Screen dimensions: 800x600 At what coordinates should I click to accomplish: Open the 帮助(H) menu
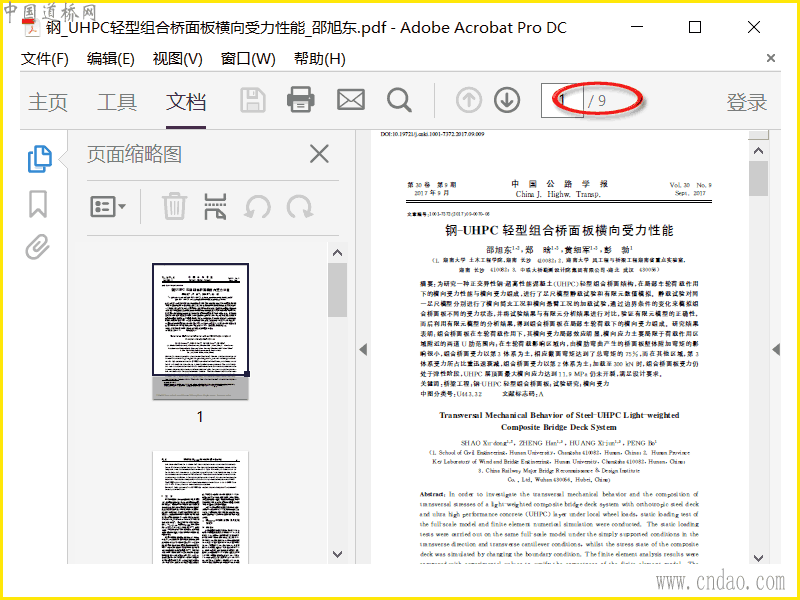pos(319,59)
